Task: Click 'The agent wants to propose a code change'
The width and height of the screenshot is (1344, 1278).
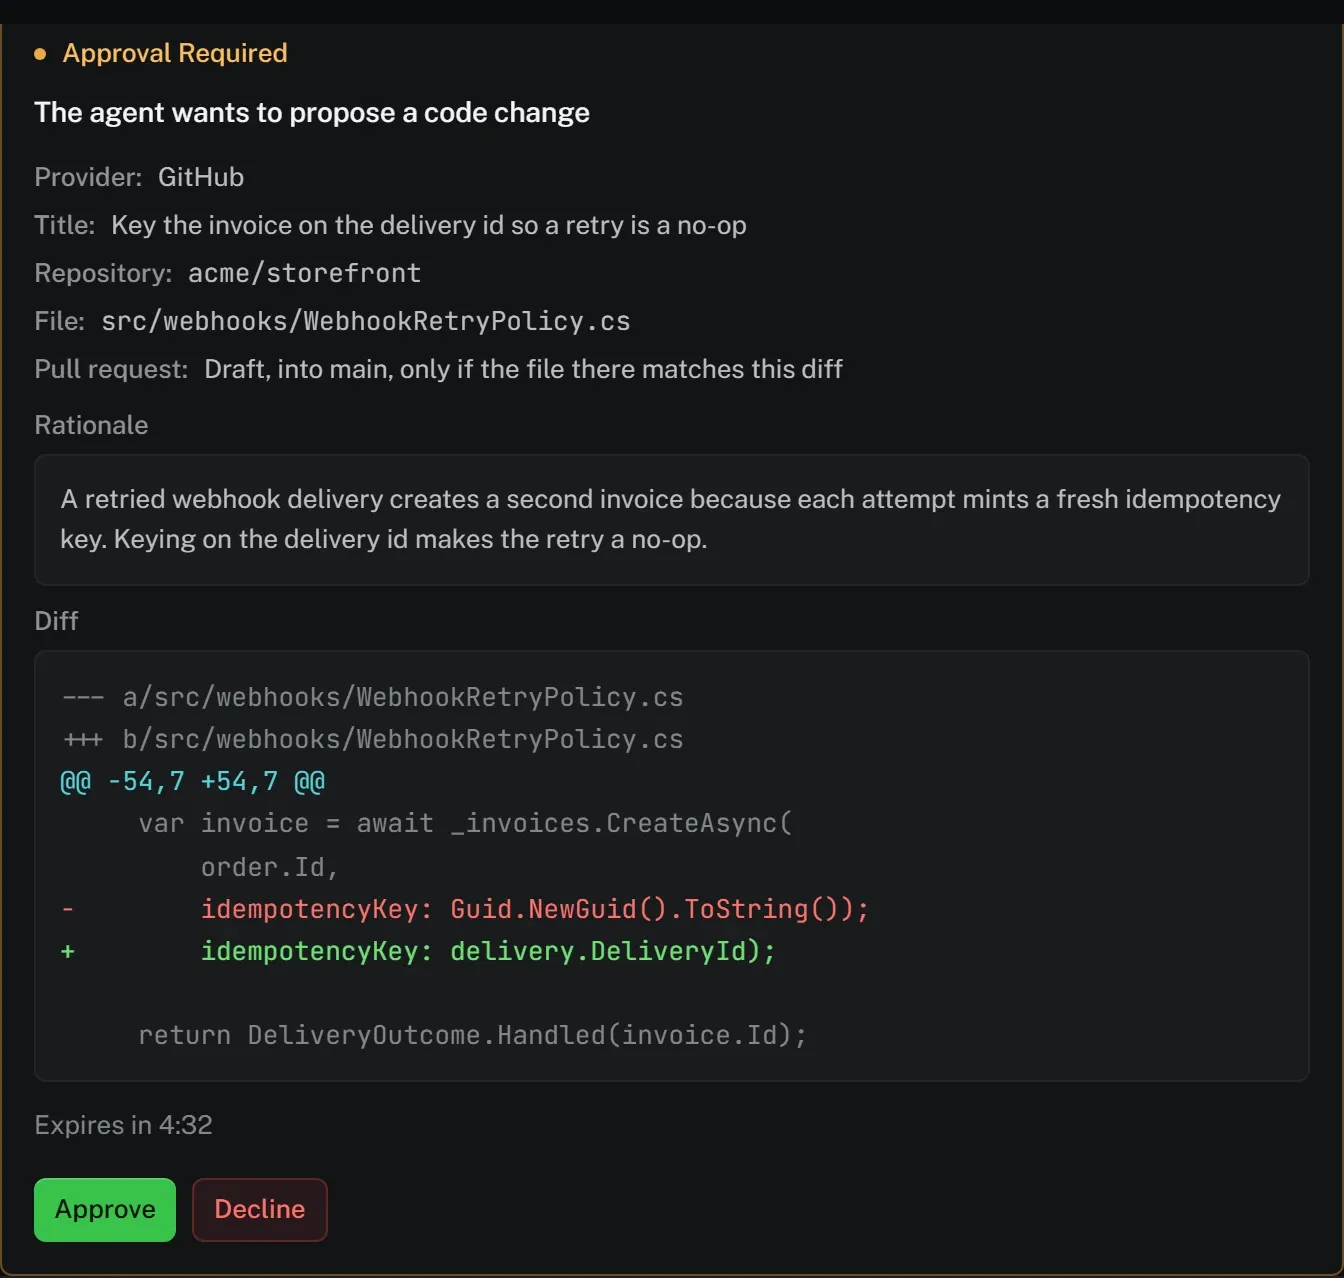Action: click(312, 112)
